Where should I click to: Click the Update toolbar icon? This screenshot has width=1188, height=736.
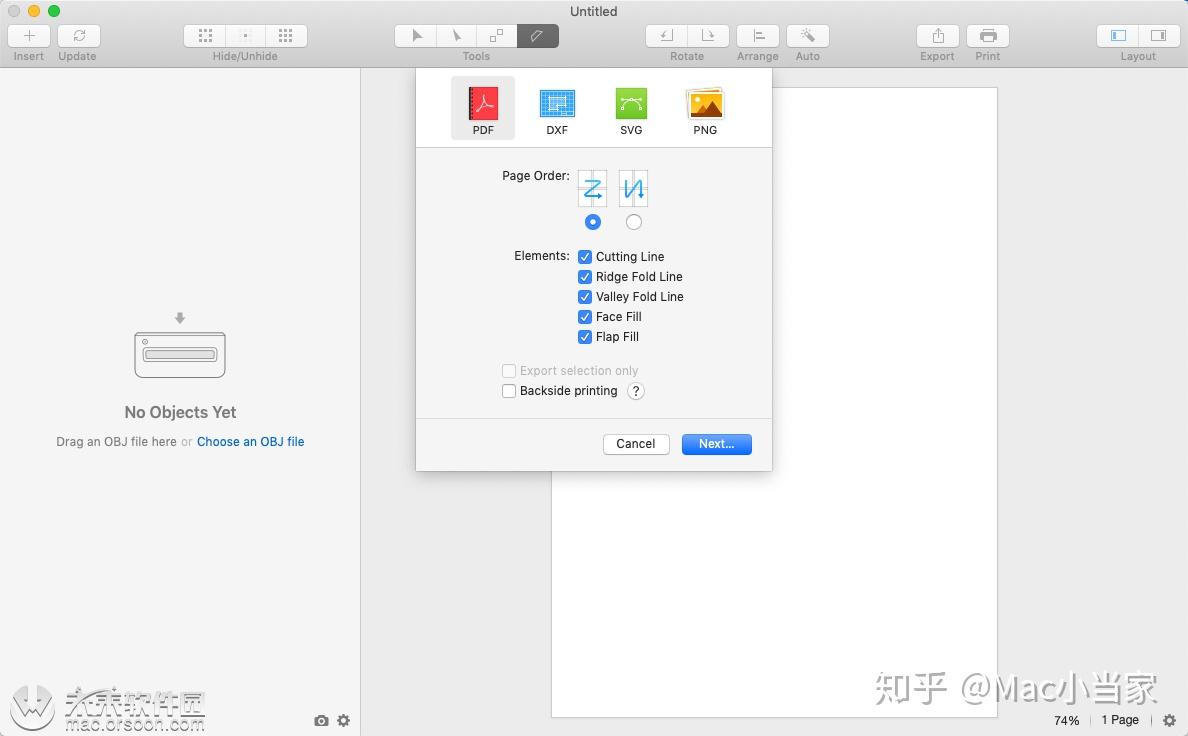[77, 35]
